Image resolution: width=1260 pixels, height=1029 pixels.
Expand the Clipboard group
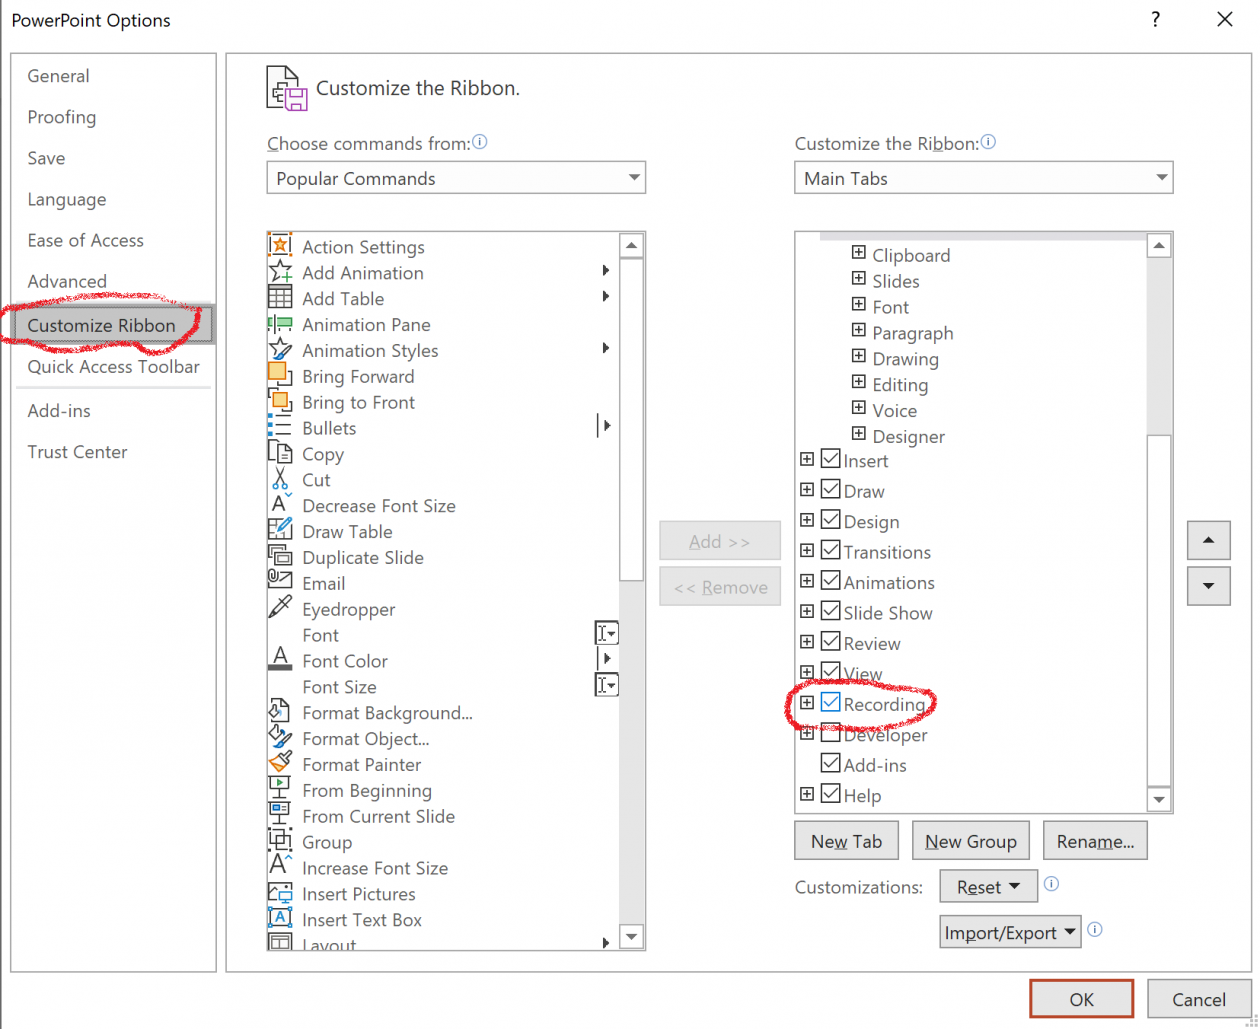pyautogui.click(x=858, y=254)
